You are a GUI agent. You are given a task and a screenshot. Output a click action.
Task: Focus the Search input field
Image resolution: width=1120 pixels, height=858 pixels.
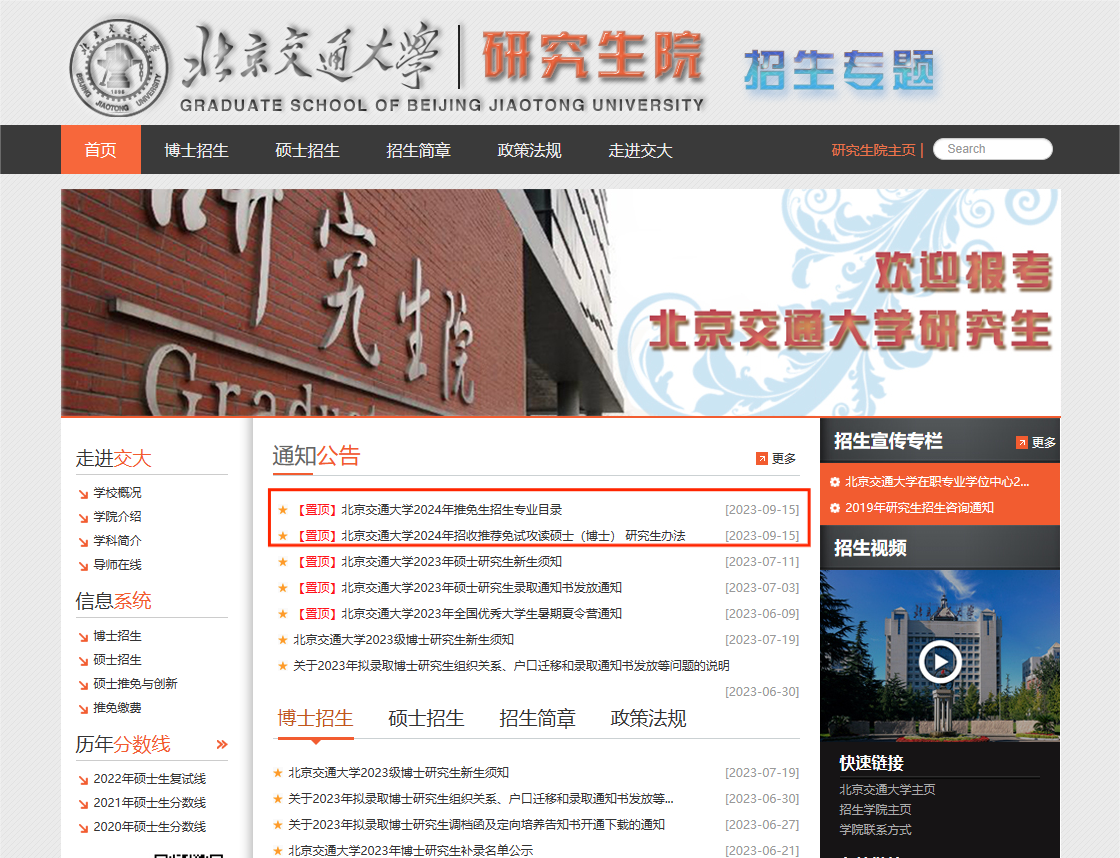[x=993, y=149]
